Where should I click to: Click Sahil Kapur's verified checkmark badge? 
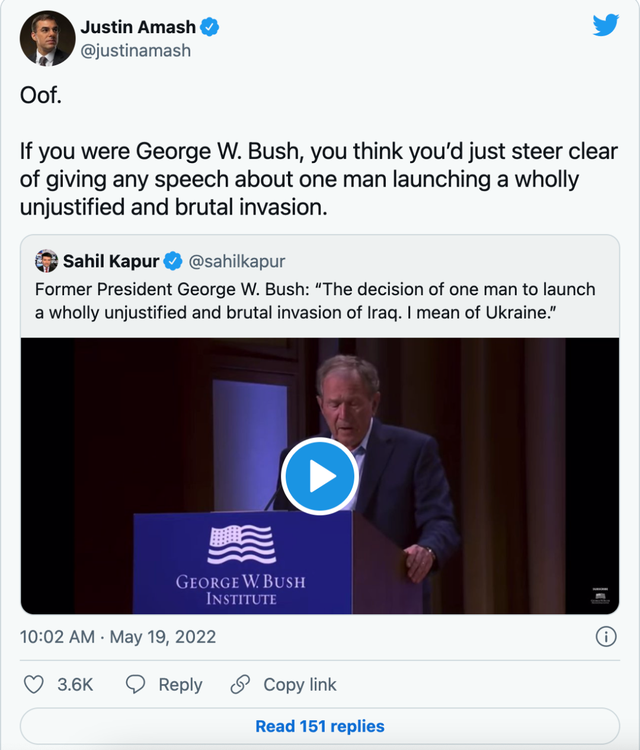point(172,261)
